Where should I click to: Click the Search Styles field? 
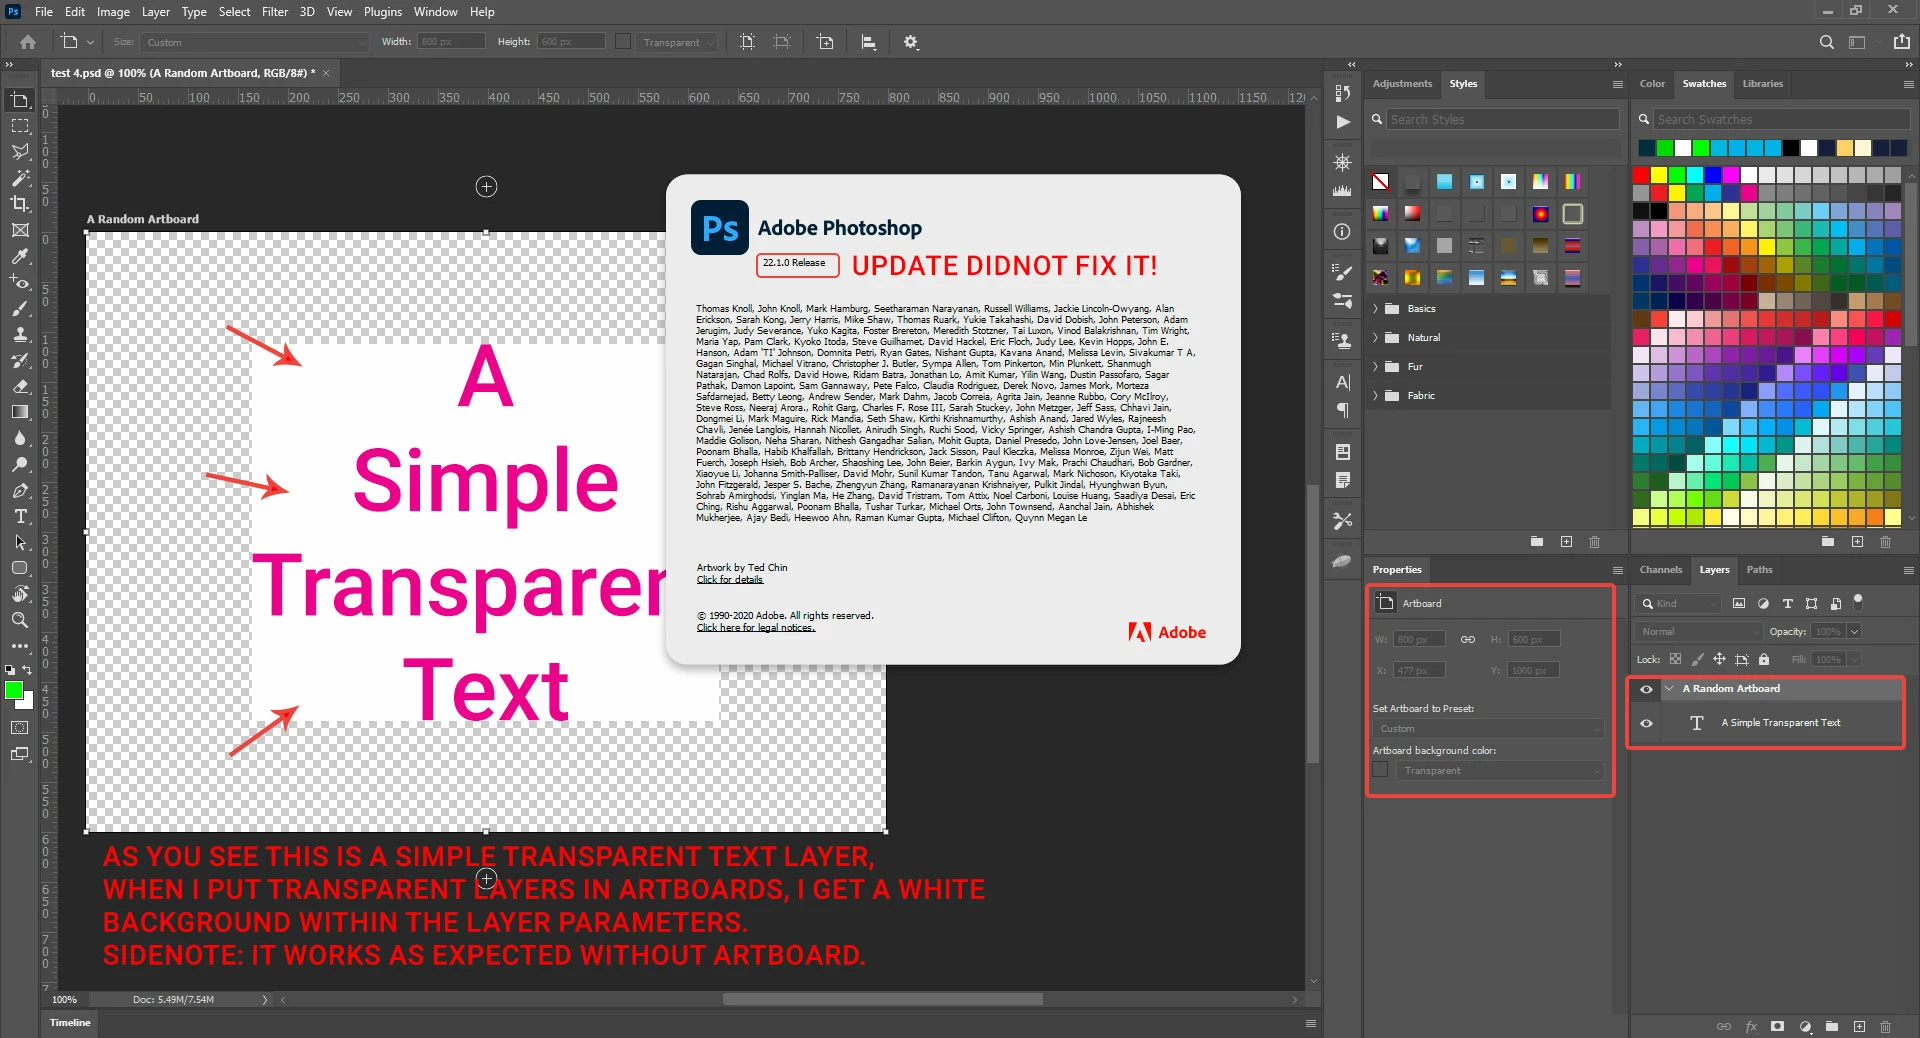click(x=1503, y=120)
